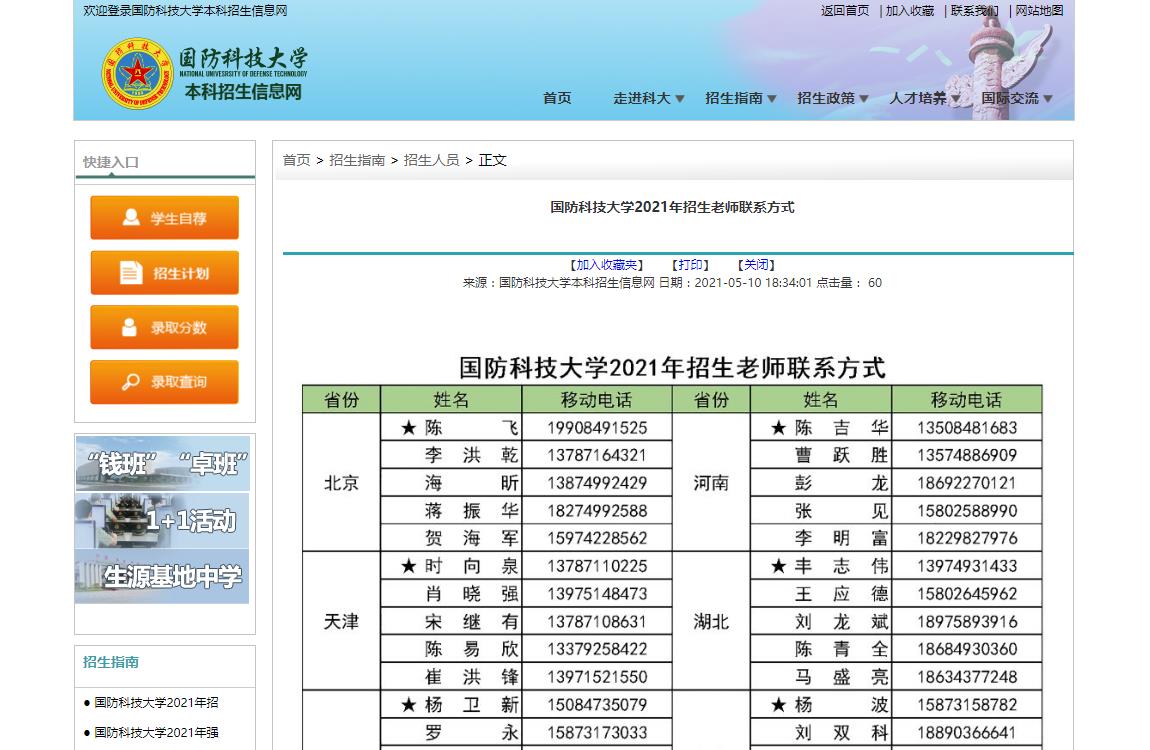1150x750 pixels.
Task: Open sidebar link 国防科技大学2021年招
Action: click(x=156, y=702)
